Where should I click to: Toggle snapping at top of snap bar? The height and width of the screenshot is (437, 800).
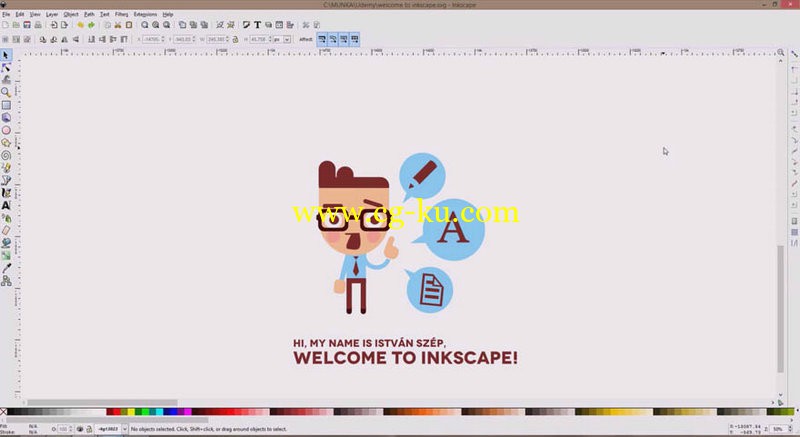pyautogui.click(x=794, y=55)
